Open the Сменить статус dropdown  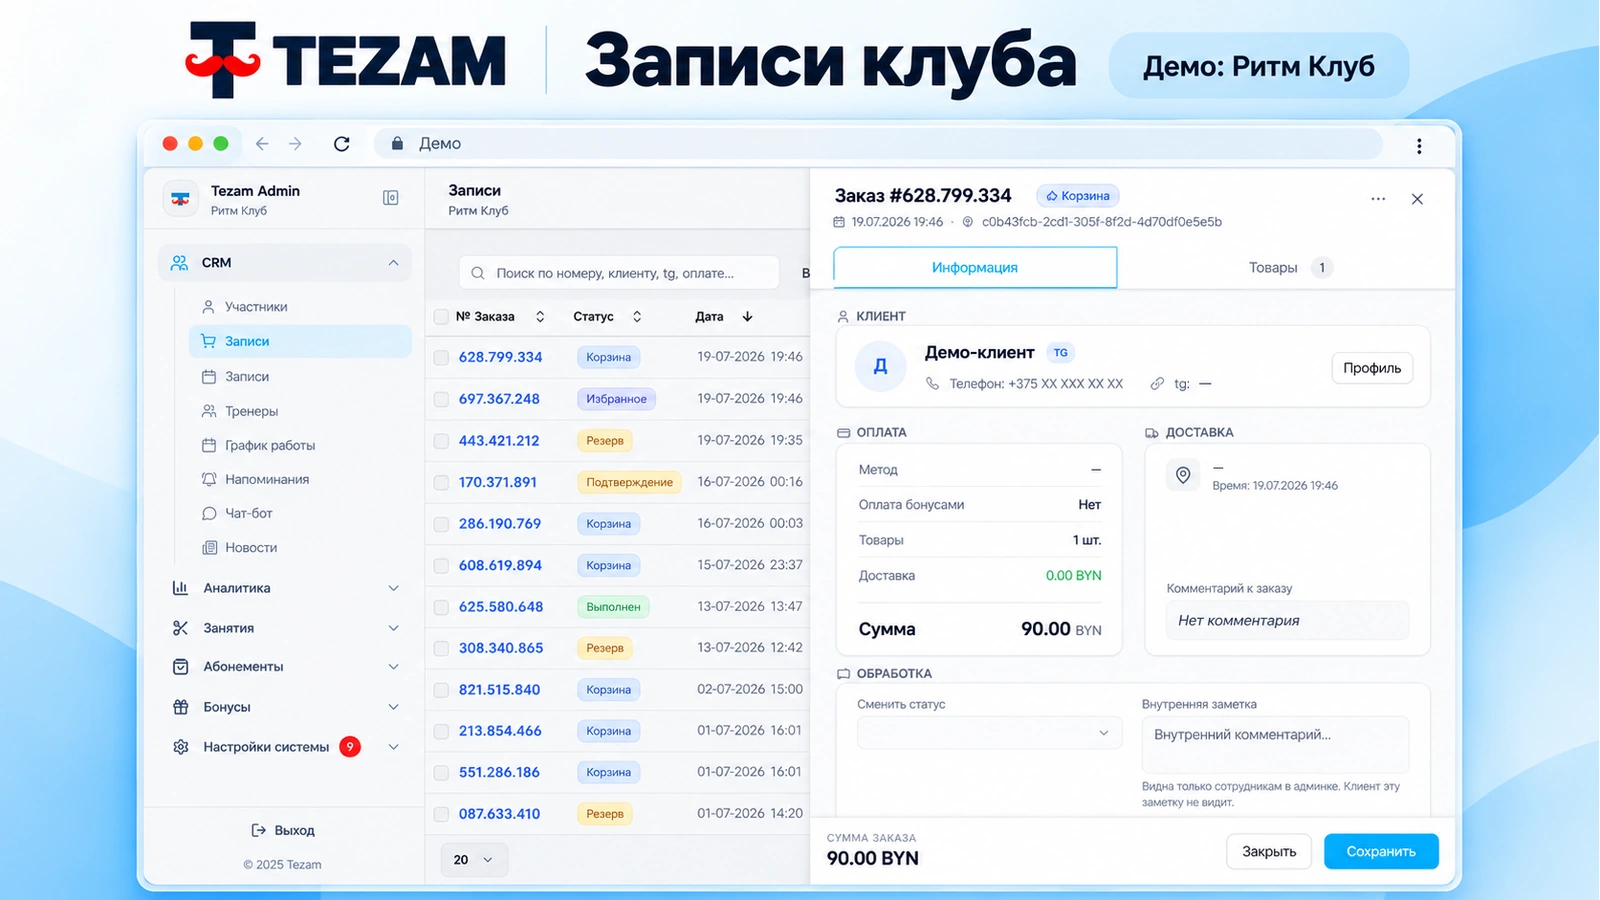(x=989, y=733)
